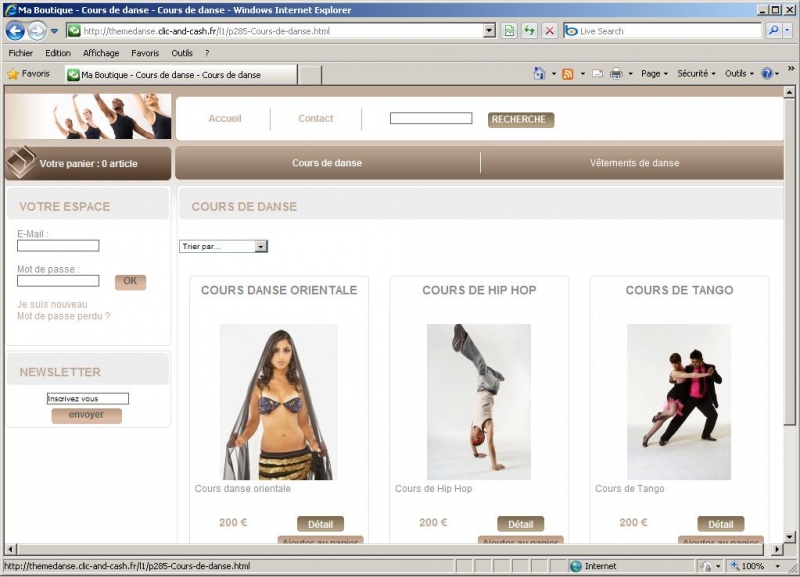Viewport: 800px width, 577px height.
Task: Click COURS DE TANGO title
Action: tap(679, 290)
